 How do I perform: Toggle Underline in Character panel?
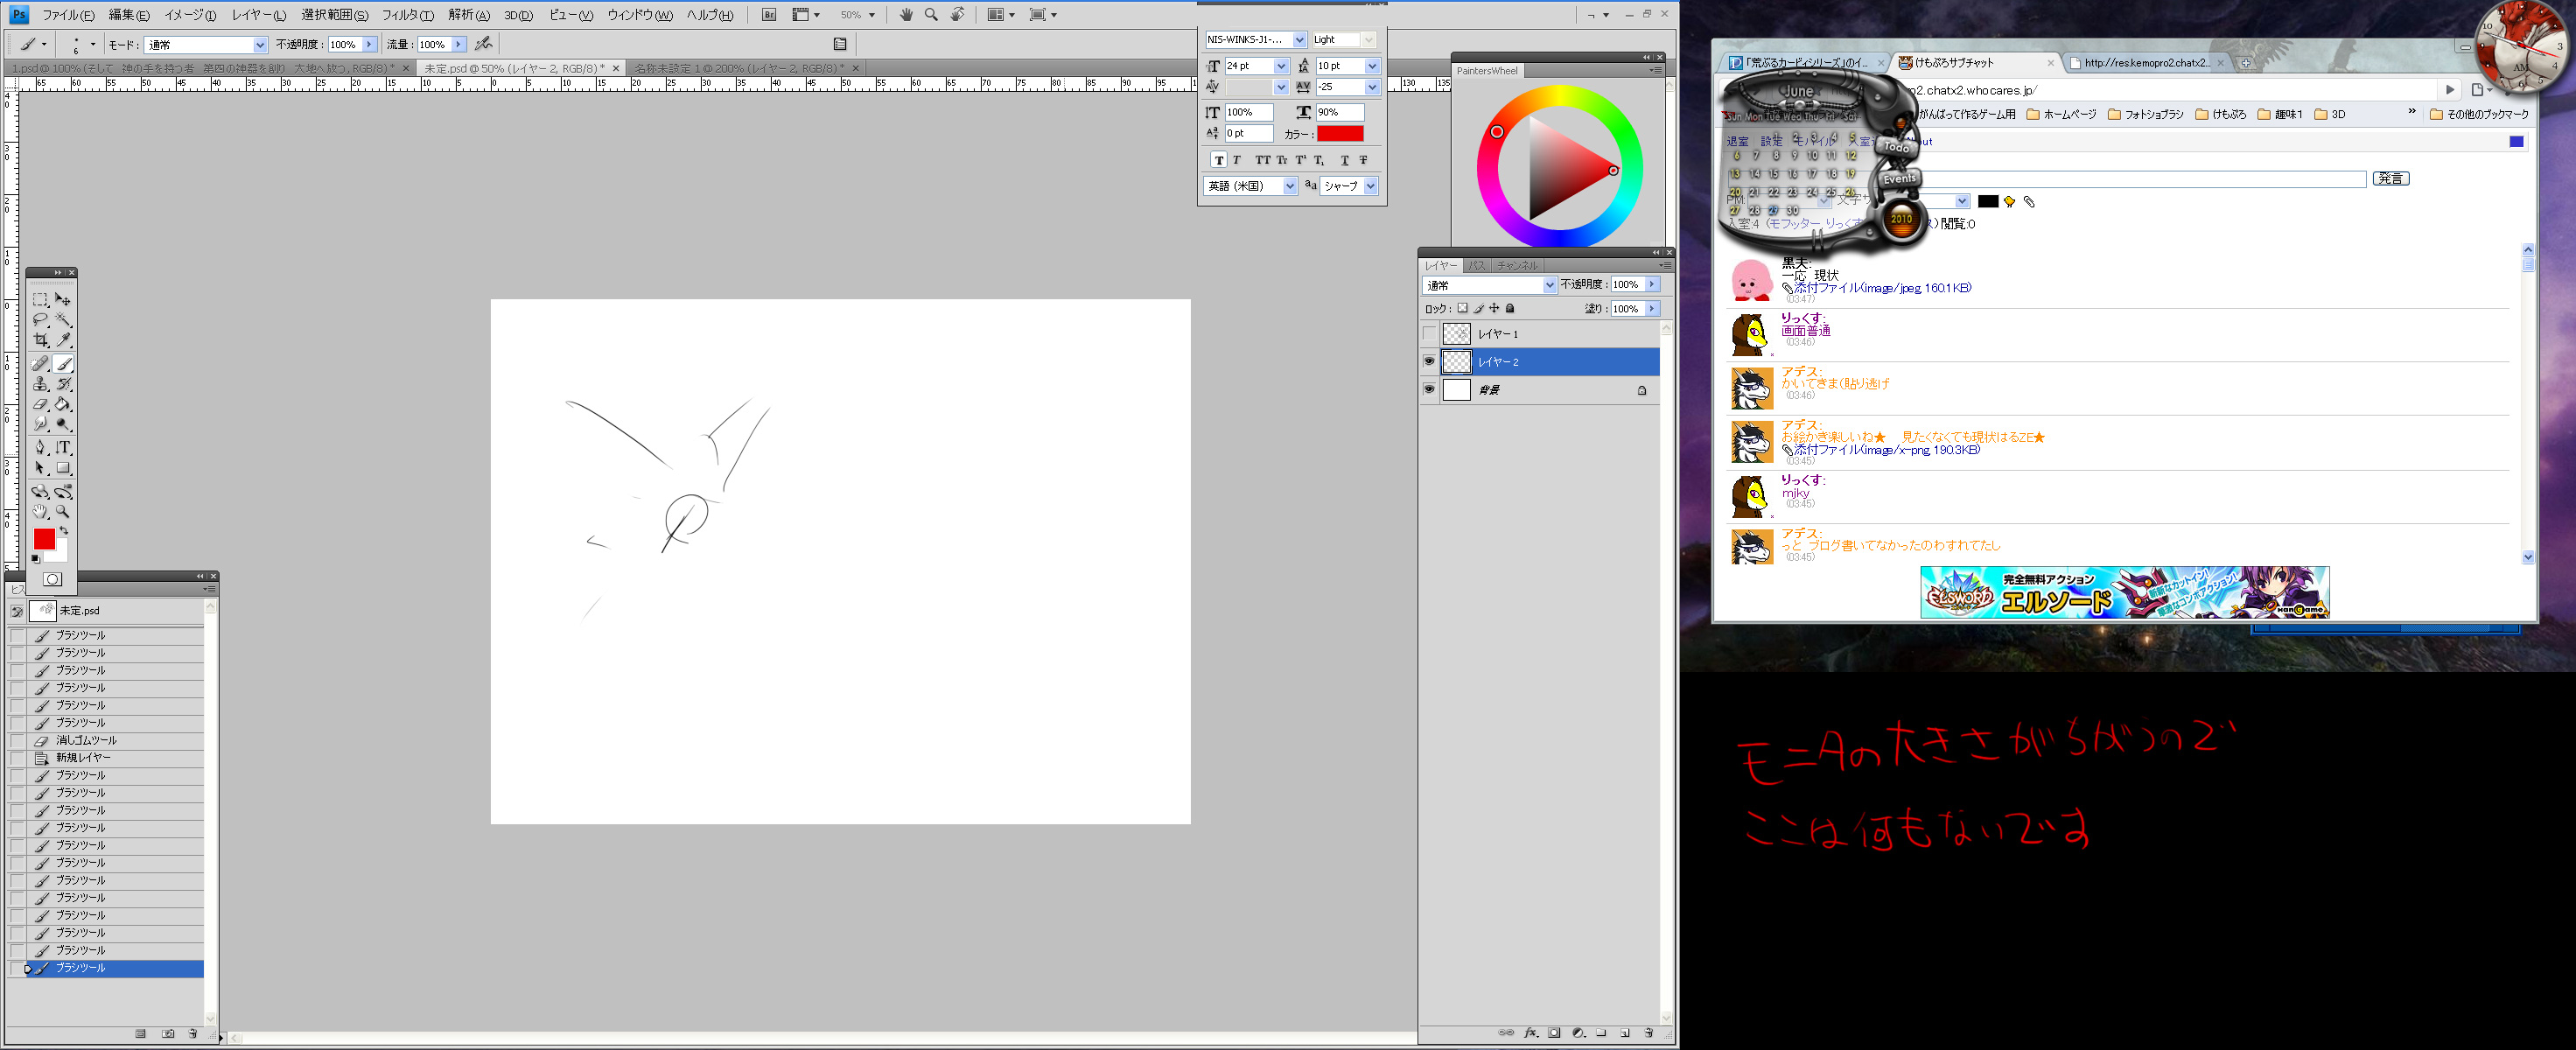pyautogui.click(x=1344, y=160)
